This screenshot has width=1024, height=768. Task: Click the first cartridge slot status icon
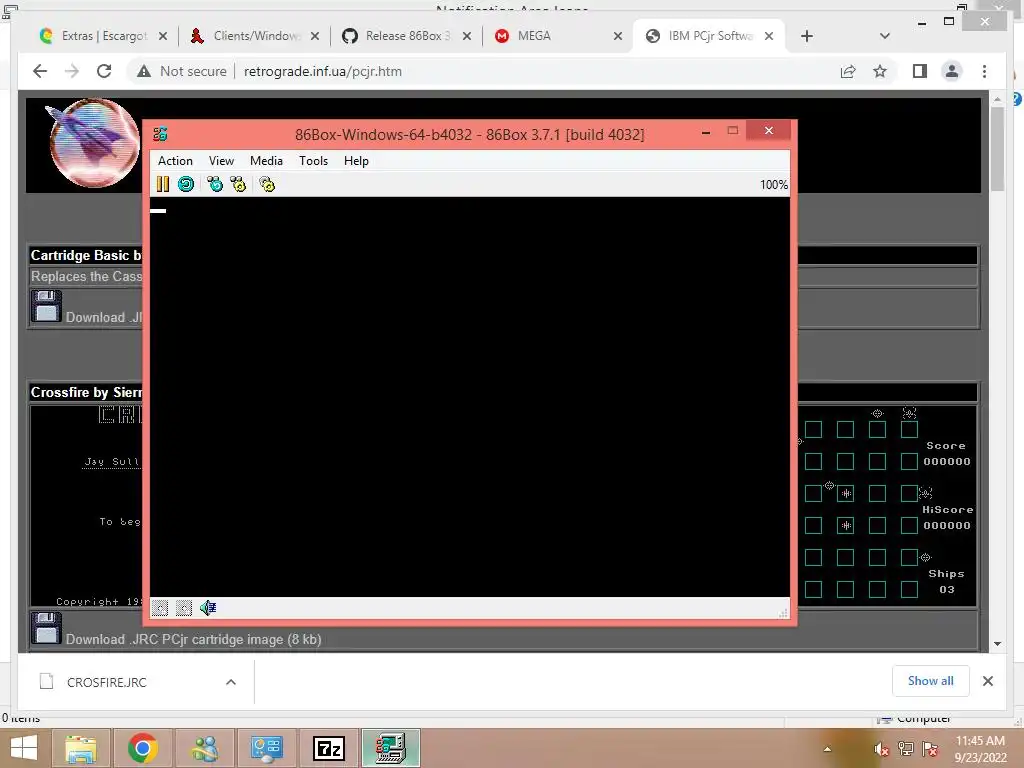coord(160,608)
